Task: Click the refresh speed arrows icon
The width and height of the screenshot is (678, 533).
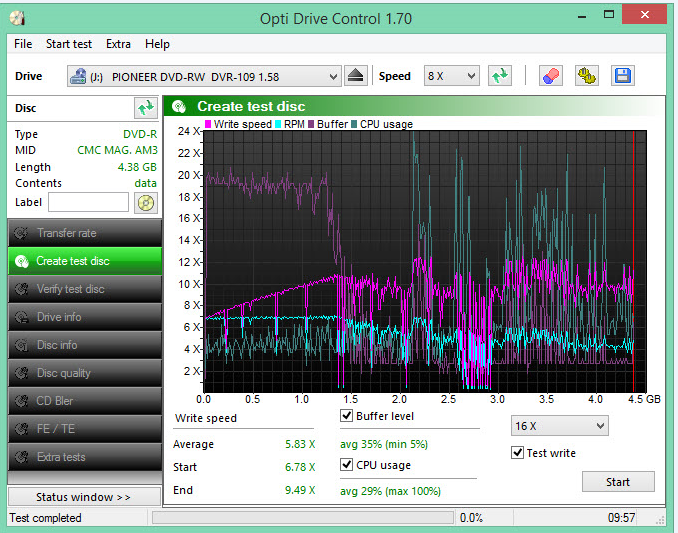Action: pos(499,76)
